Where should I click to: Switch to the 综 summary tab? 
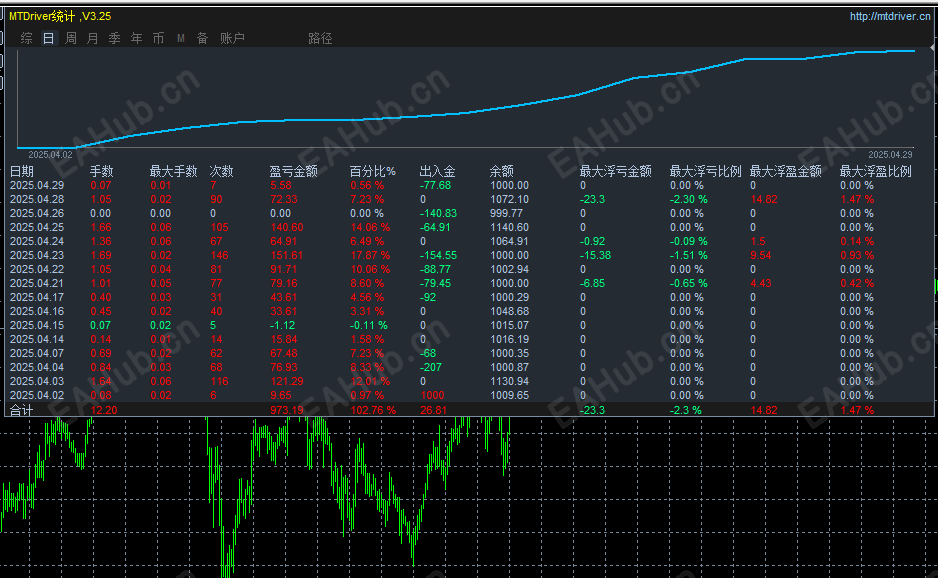click(x=26, y=38)
